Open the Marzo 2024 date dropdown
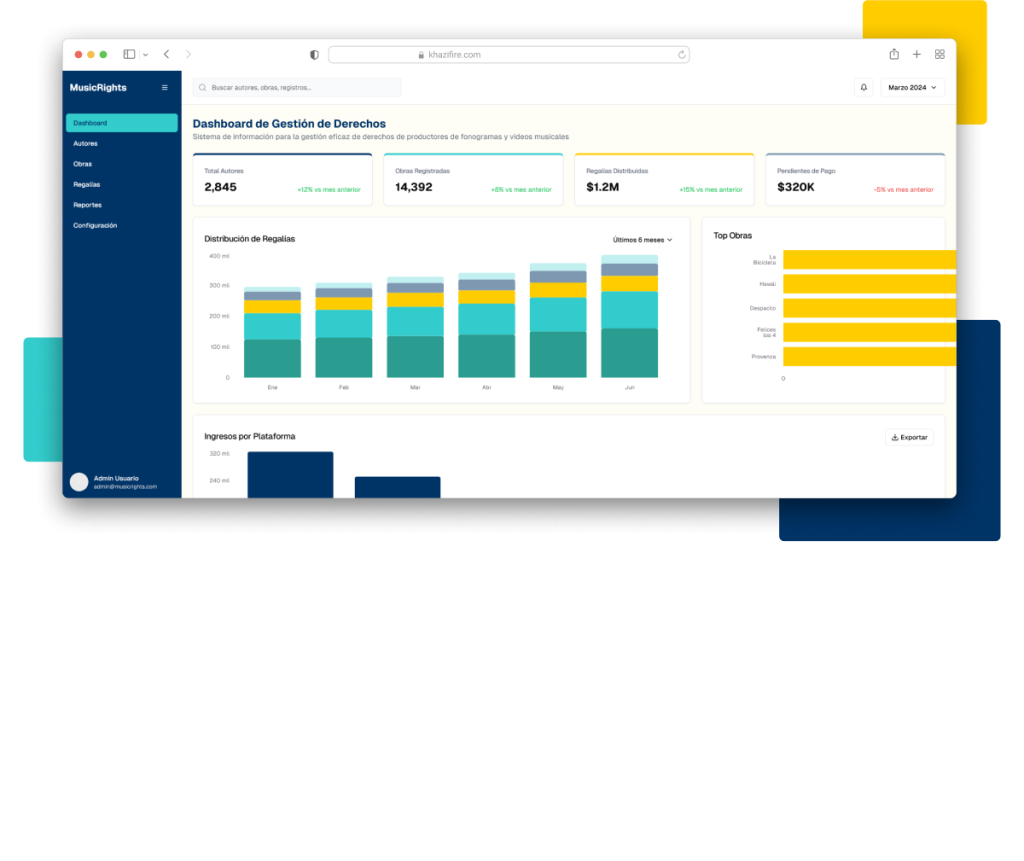This screenshot has height=861, width=1024. tap(912, 88)
